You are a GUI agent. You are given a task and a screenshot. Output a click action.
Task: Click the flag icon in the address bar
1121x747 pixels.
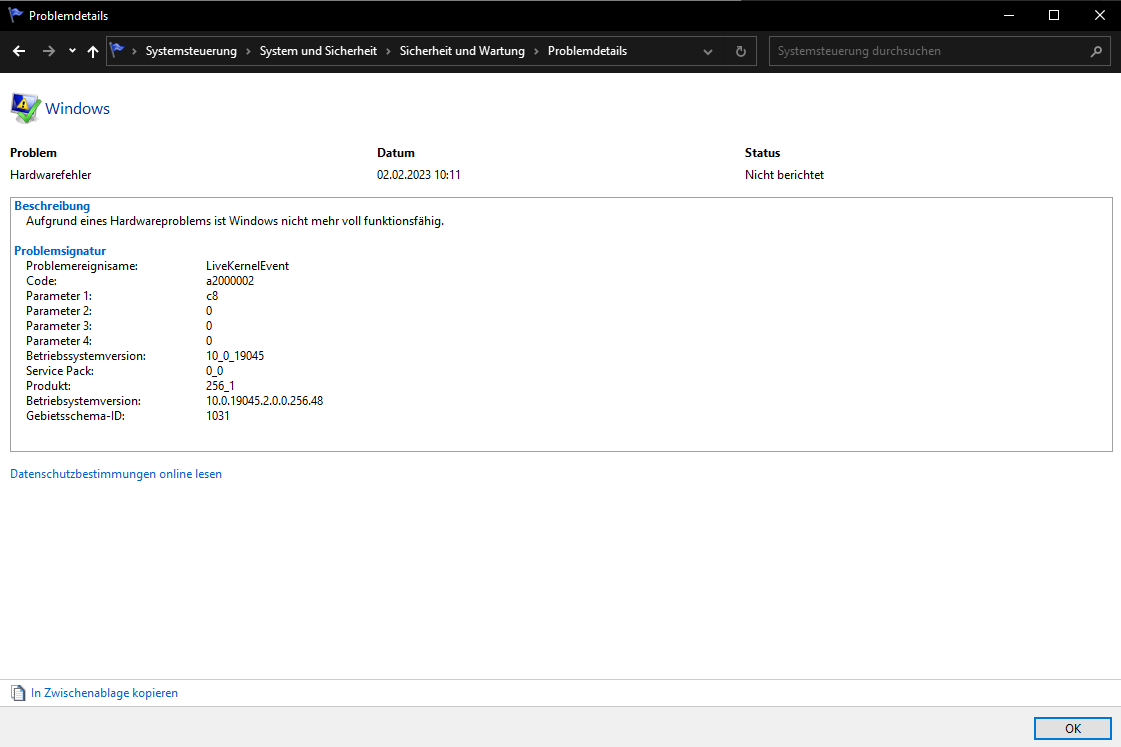coord(117,51)
